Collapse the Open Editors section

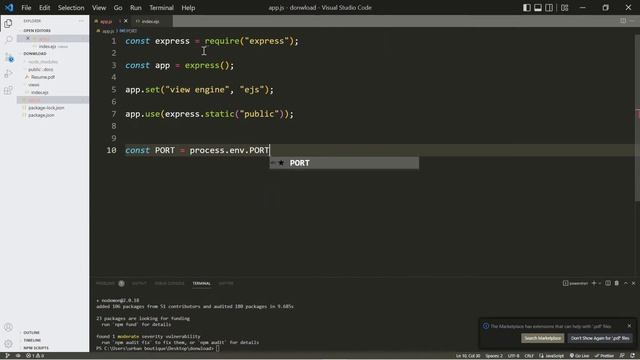[37, 31]
